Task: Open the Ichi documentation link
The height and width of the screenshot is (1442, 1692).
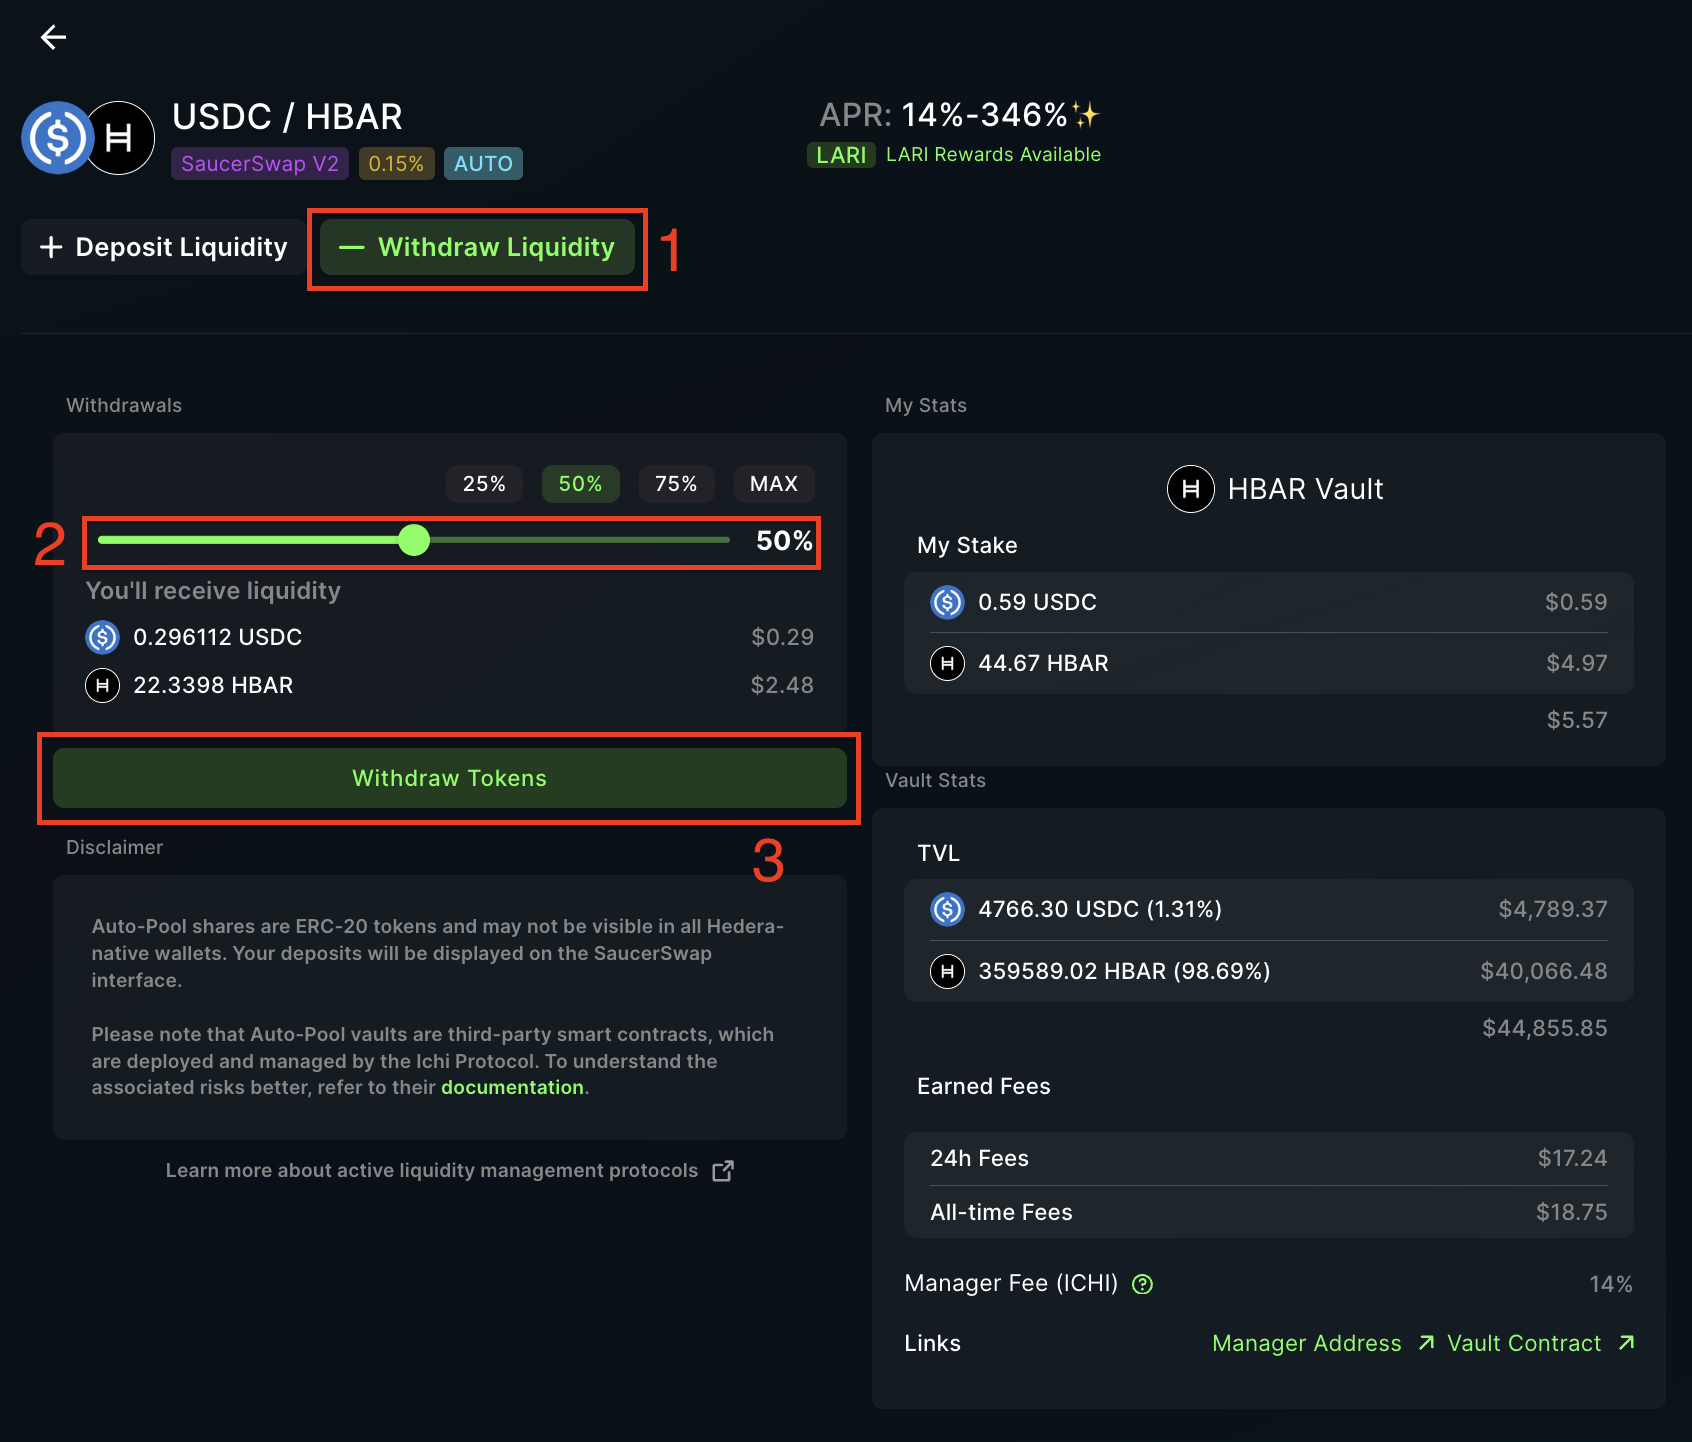Action: point(512,1087)
